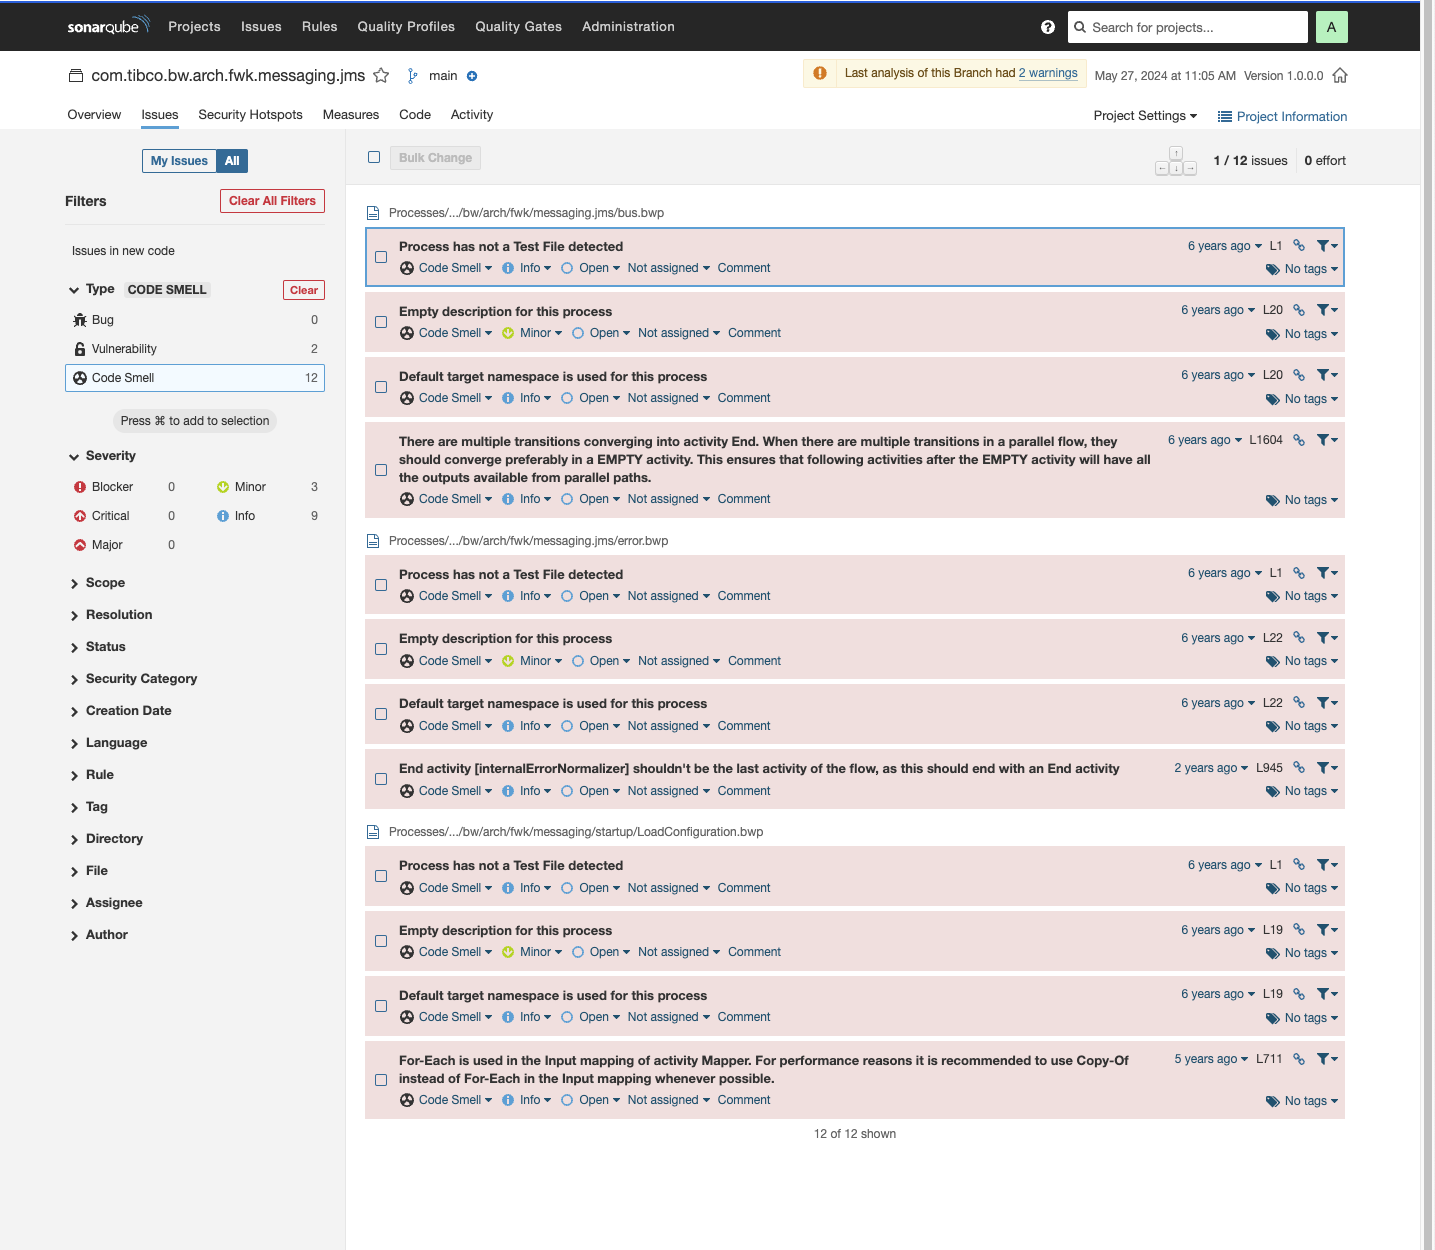Click the 'Issues in new code' filter
This screenshot has width=1435, height=1250.
coord(123,251)
